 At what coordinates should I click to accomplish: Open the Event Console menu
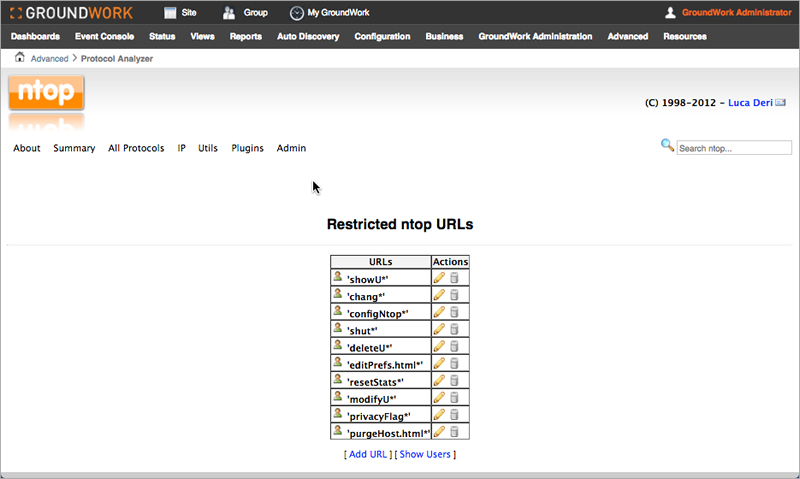click(x=105, y=36)
